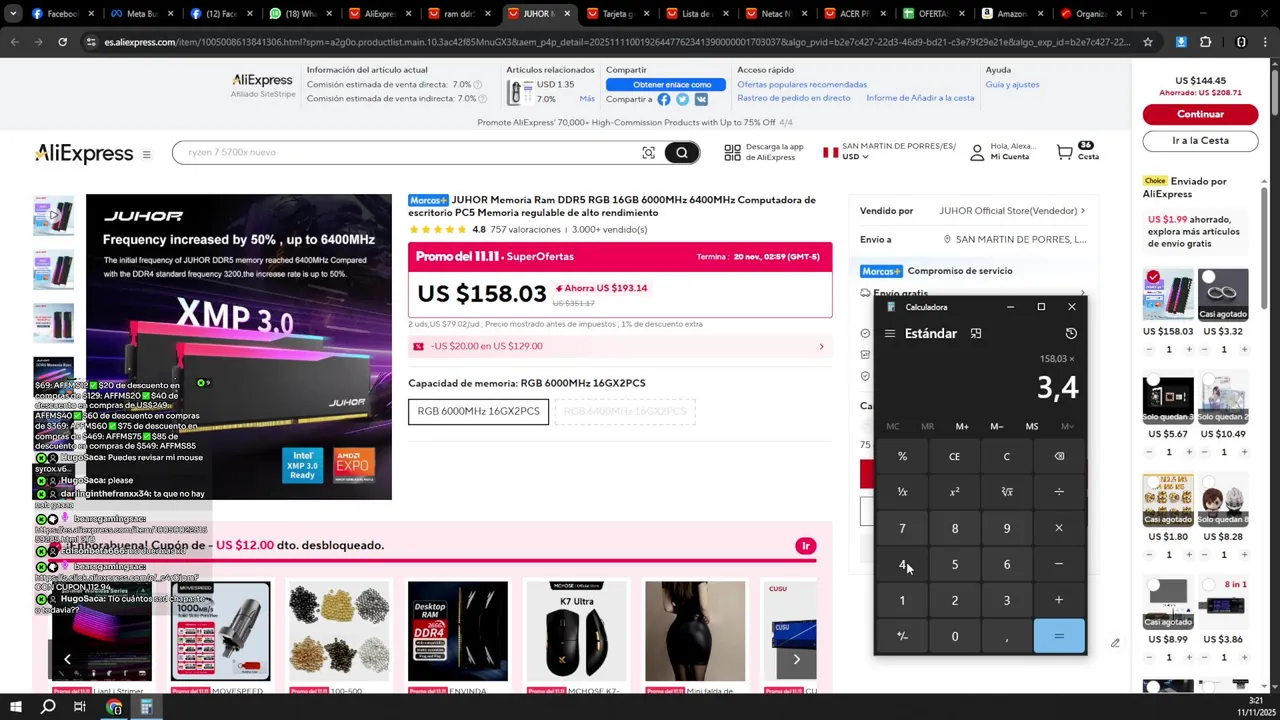Select RGB 6000MHz 16GX2PCS memory option
The image size is (1280, 720).
(x=478, y=411)
